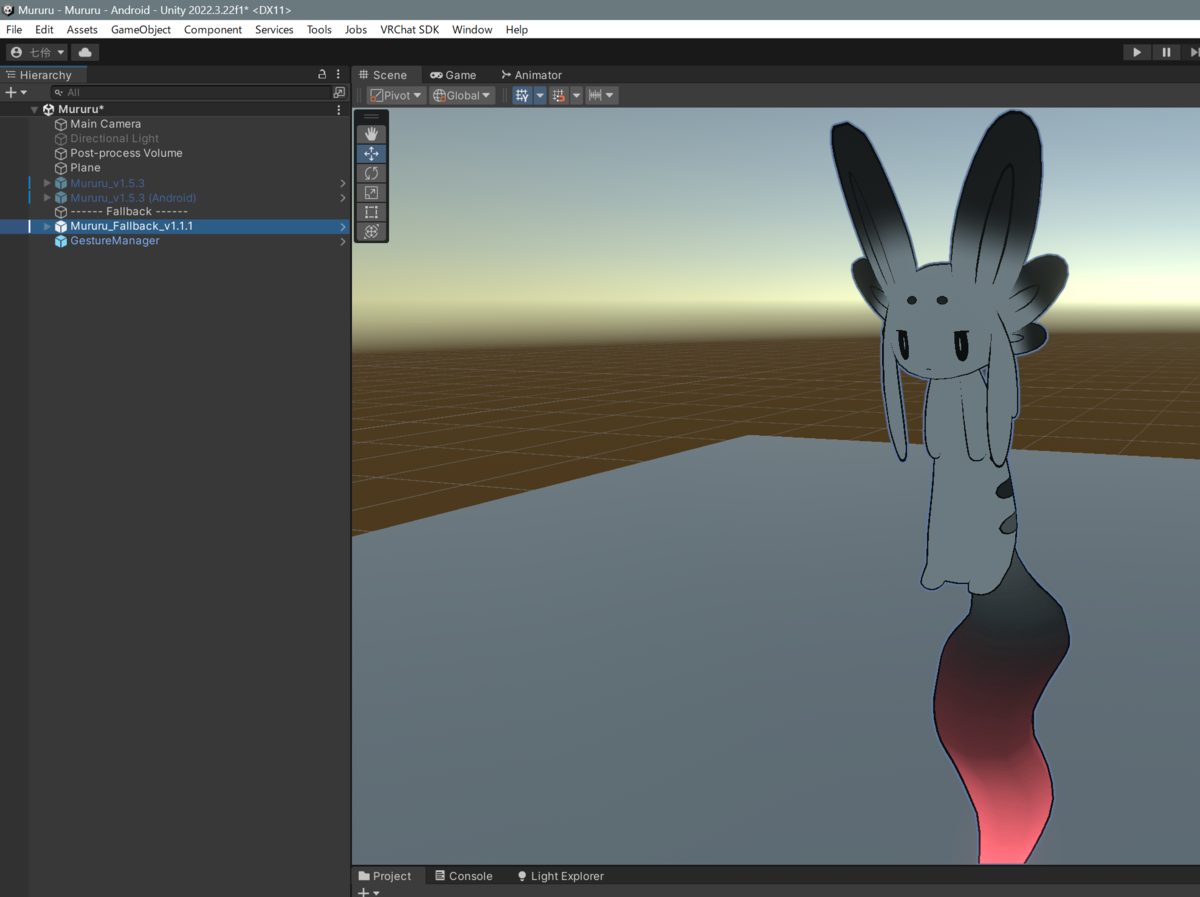Expand the Mururu_v1.5.3 (Android) object

pos(47,198)
